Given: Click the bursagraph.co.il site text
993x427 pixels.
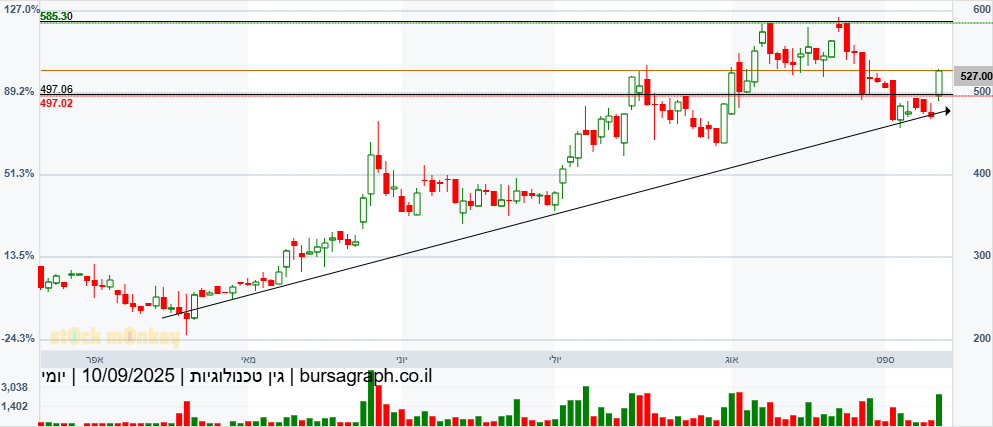Looking at the screenshot, I should tap(365, 376).
